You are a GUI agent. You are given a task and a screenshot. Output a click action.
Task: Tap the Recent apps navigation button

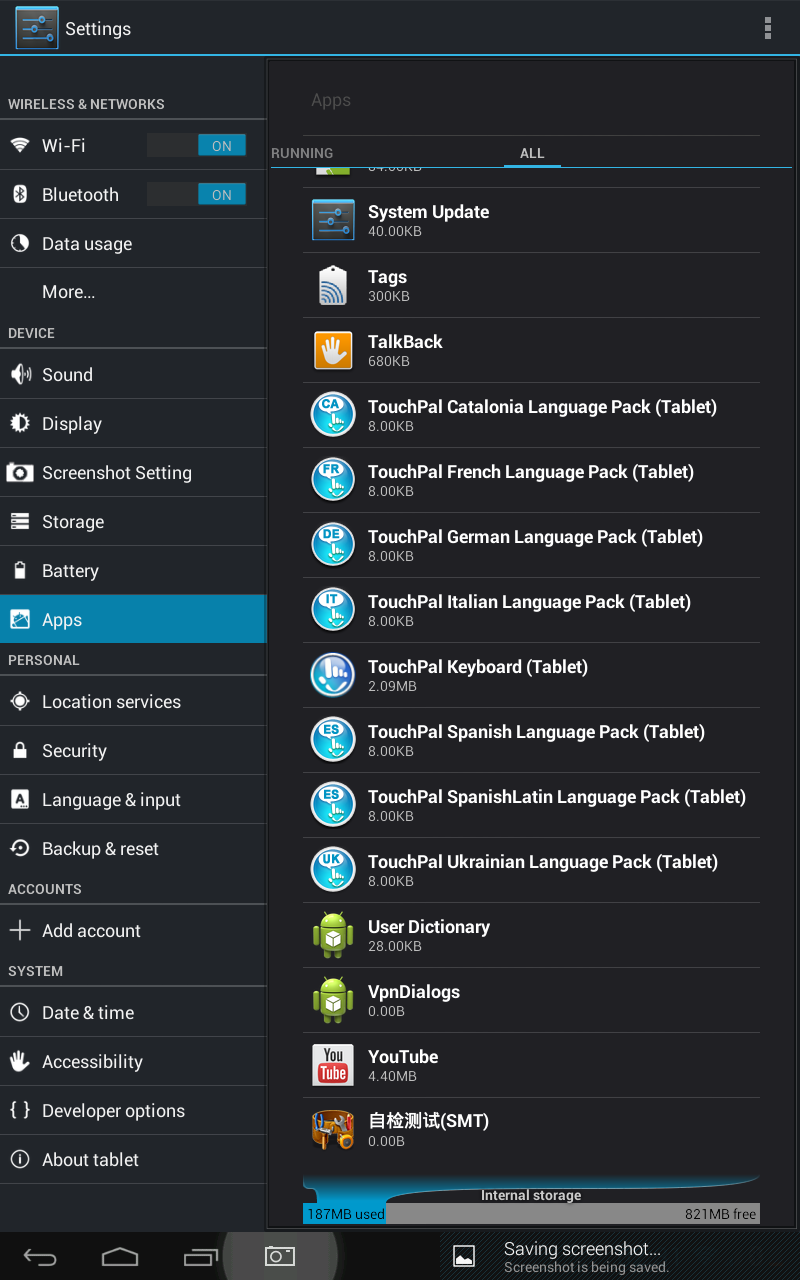point(200,1257)
